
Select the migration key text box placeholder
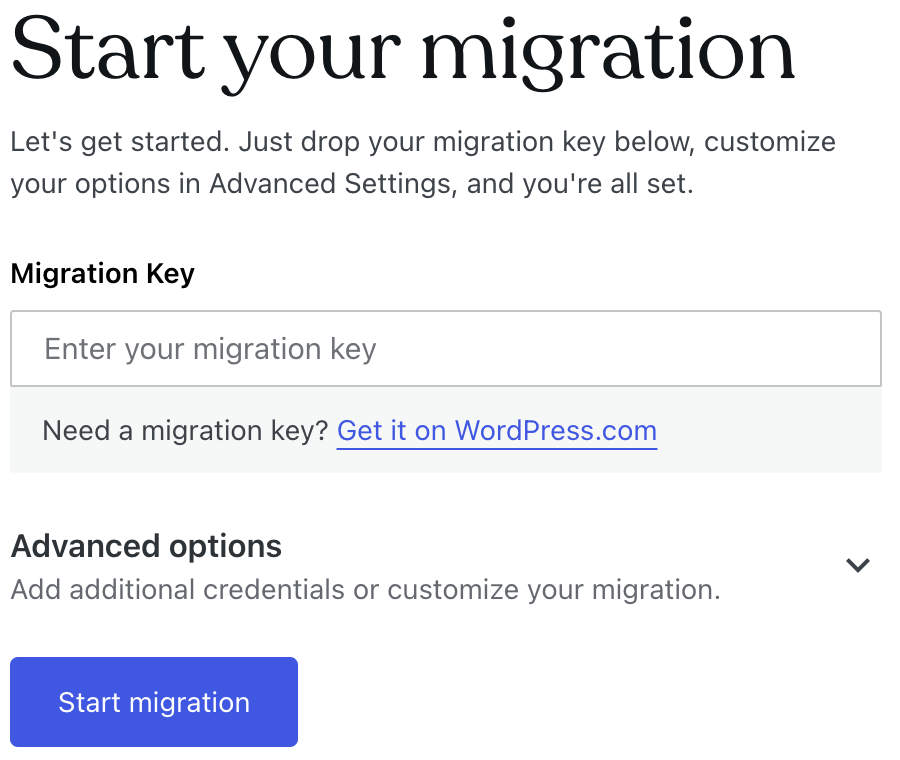pyautogui.click(x=211, y=349)
